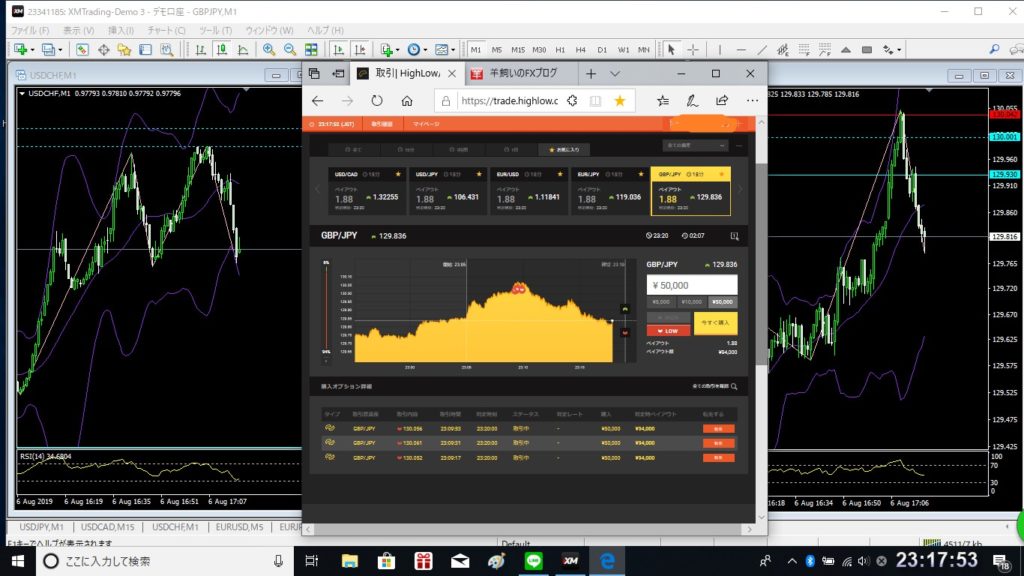Screen dimensions: 1024x576
Task: Open the asset filter dropdown on HighLow
Action: pyautogui.click(x=700, y=145)
